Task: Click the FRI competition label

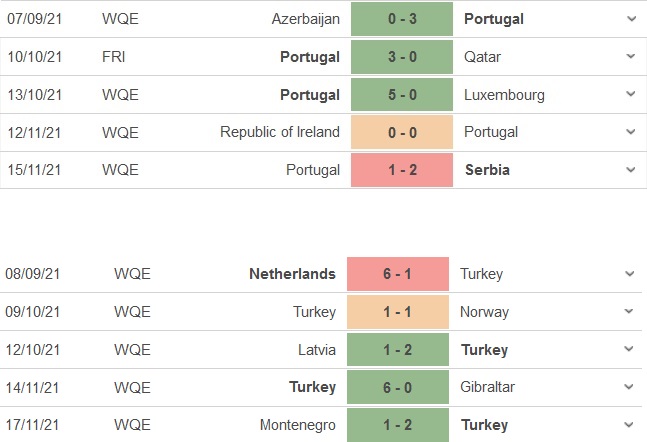Action: click(x=114, y=57)
